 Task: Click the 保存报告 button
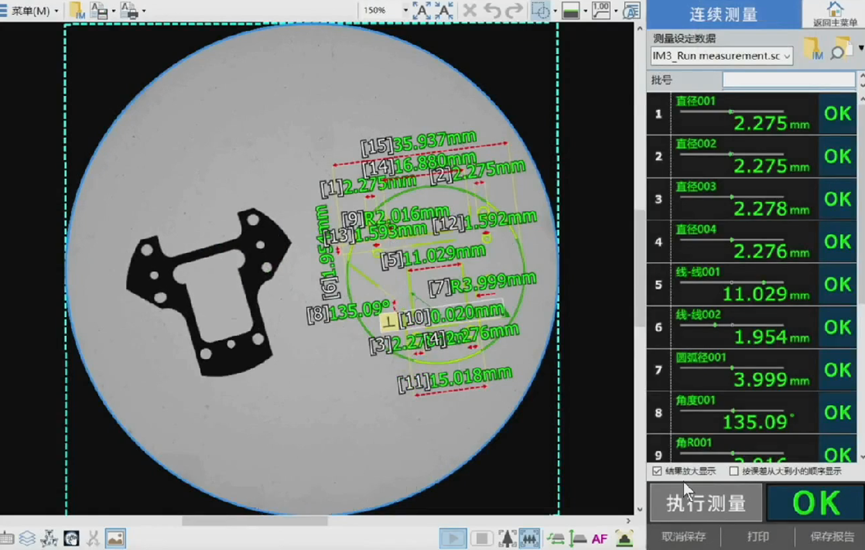coord(832,537)
